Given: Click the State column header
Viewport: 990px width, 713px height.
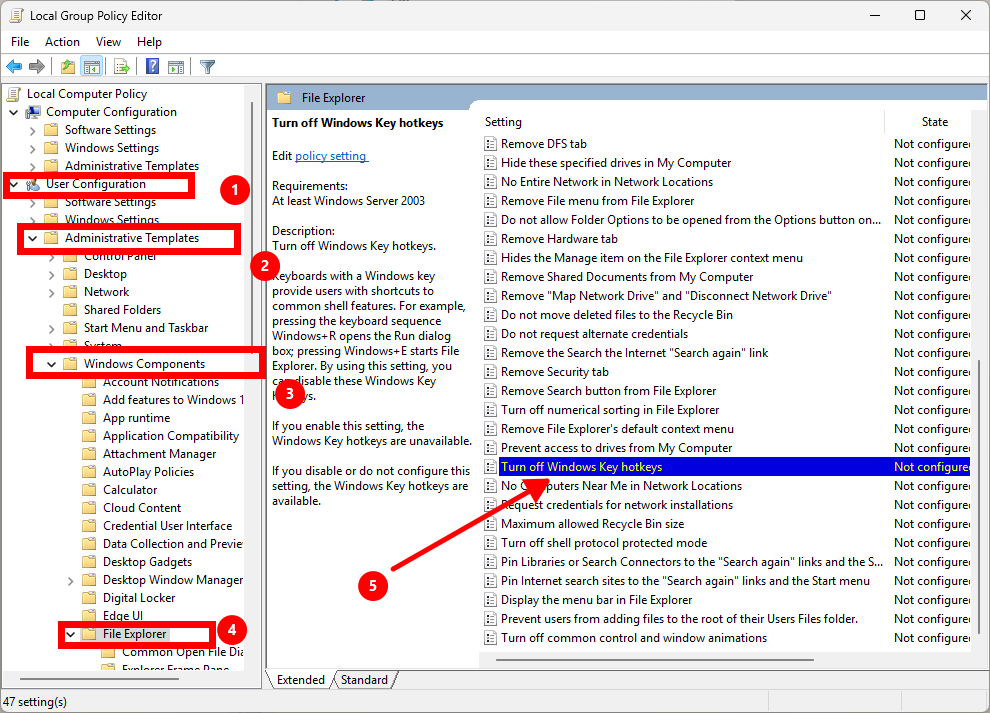Looking at the screenshot, I should [934, 122].
